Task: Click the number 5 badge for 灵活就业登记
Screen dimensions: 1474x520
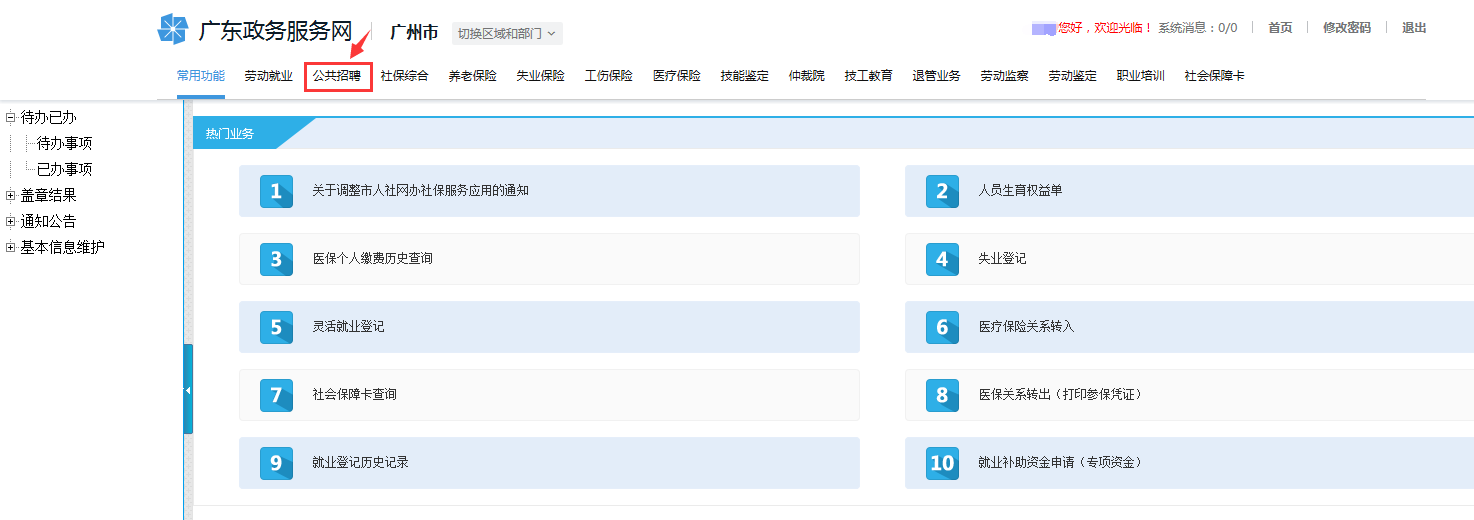Action: [x=276, y=327]
